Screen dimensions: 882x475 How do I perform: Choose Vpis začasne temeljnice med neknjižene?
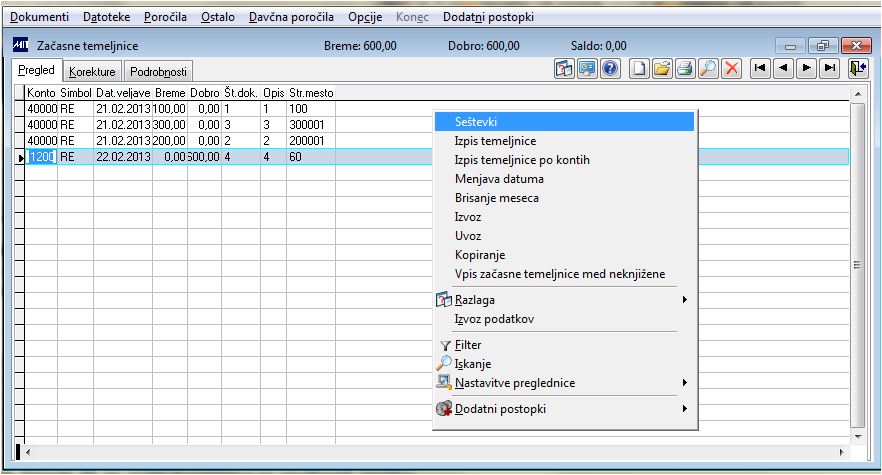(564, 274)
